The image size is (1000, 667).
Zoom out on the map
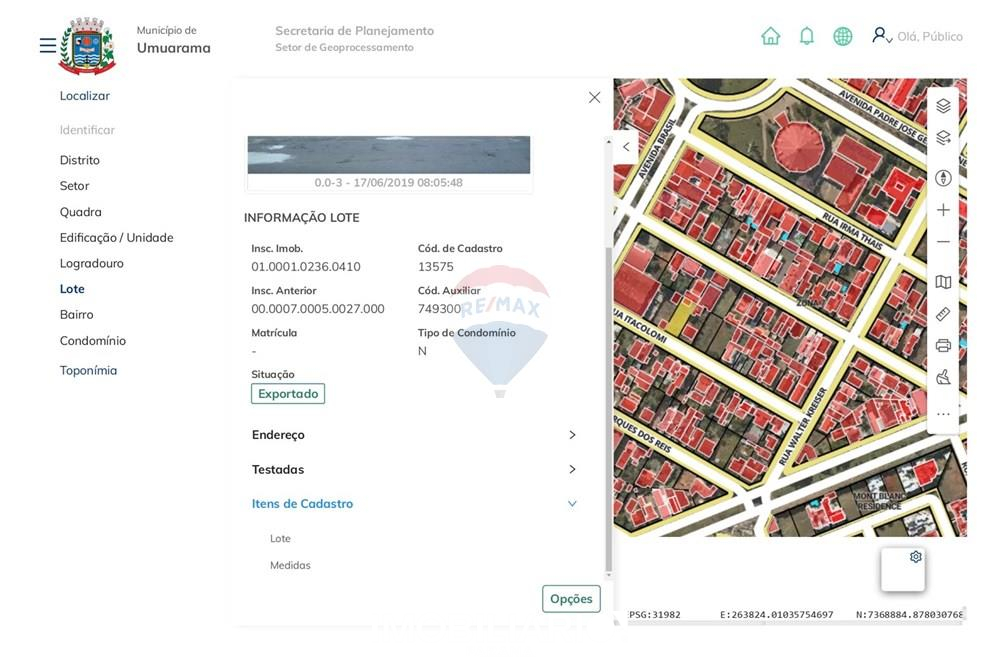943,242
